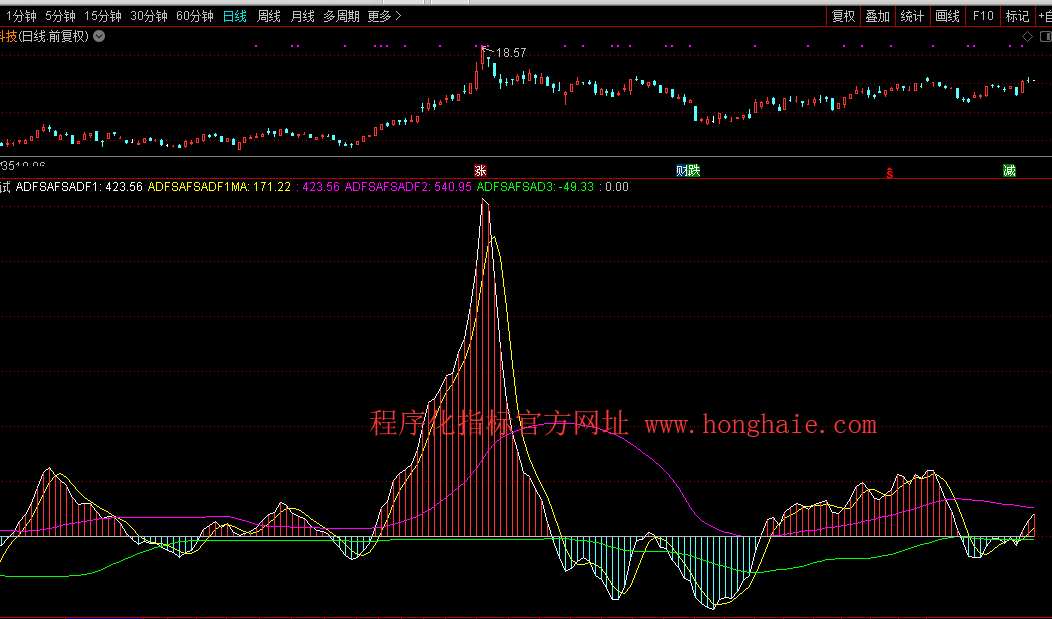Select the 60分钟 period tab
This screenshot has width=1052, height=619.
[195, 16]
